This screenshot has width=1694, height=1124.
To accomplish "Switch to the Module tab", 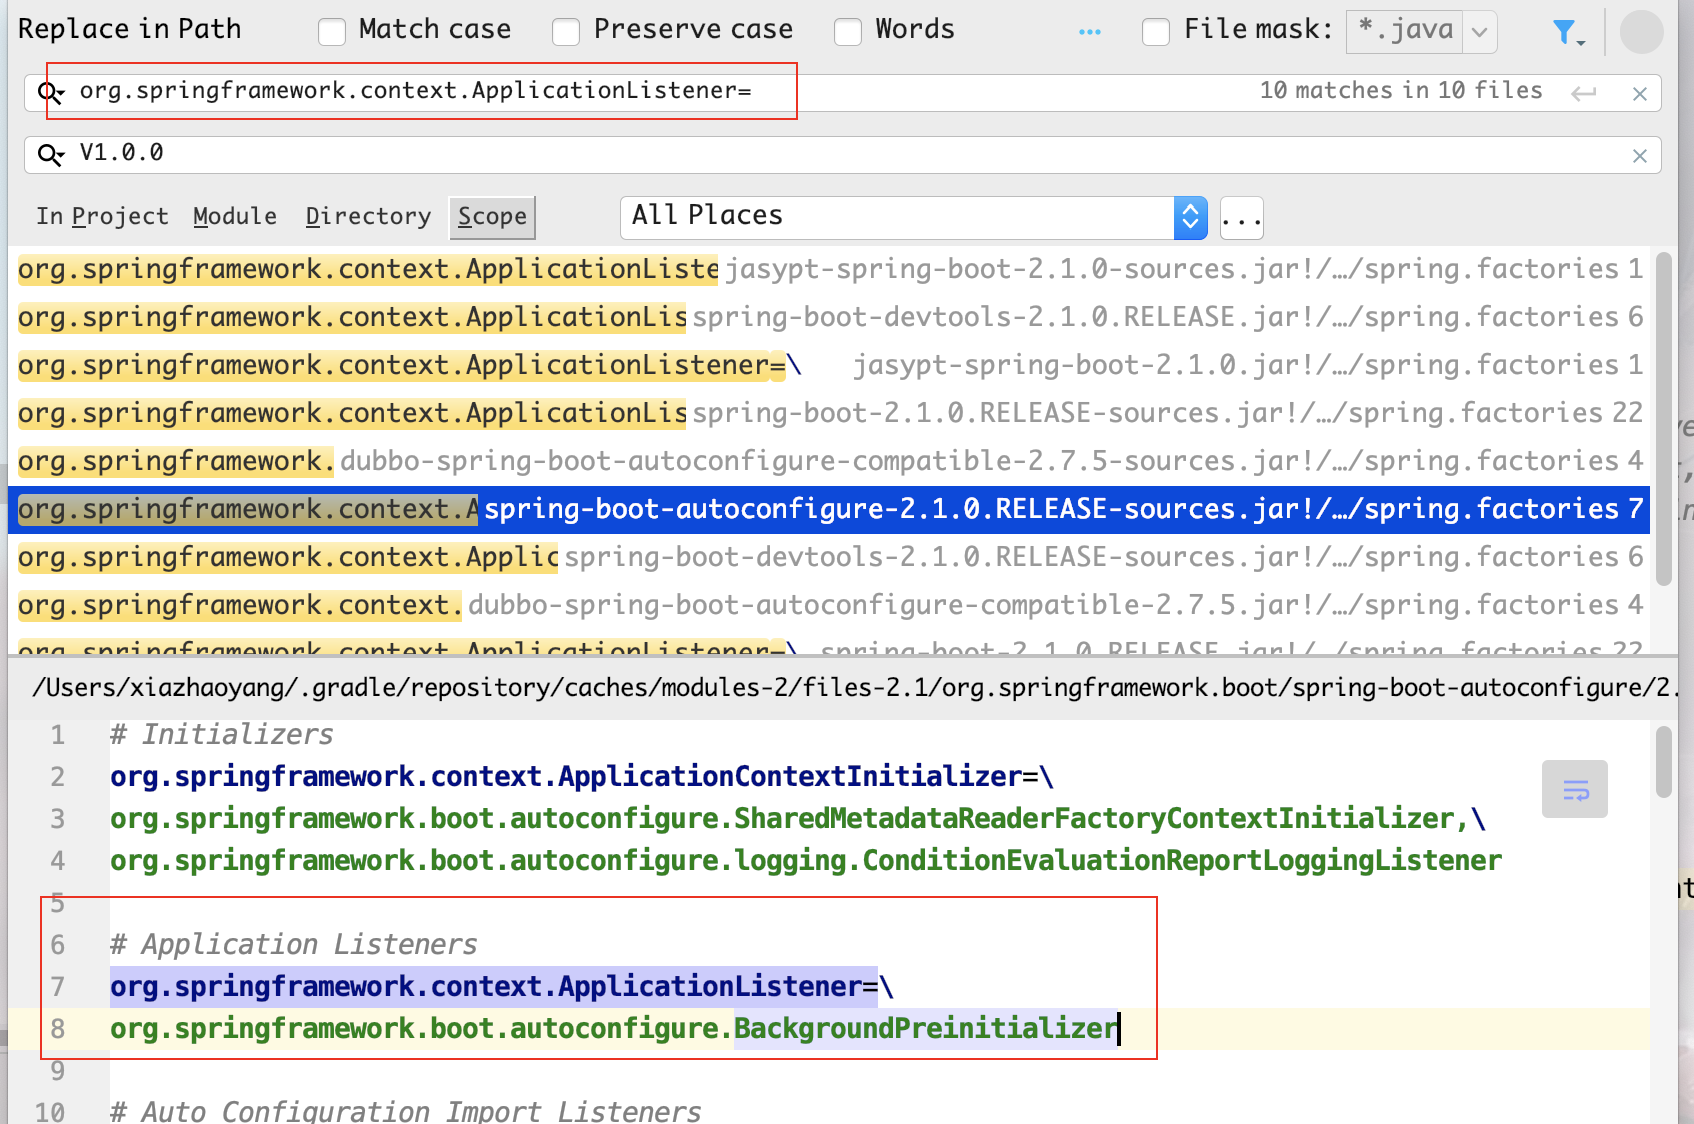I will pos(235,217).
